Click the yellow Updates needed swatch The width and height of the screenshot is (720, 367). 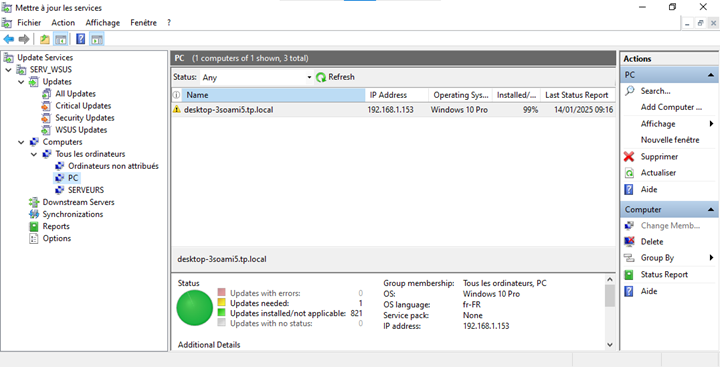click(222, 303)
